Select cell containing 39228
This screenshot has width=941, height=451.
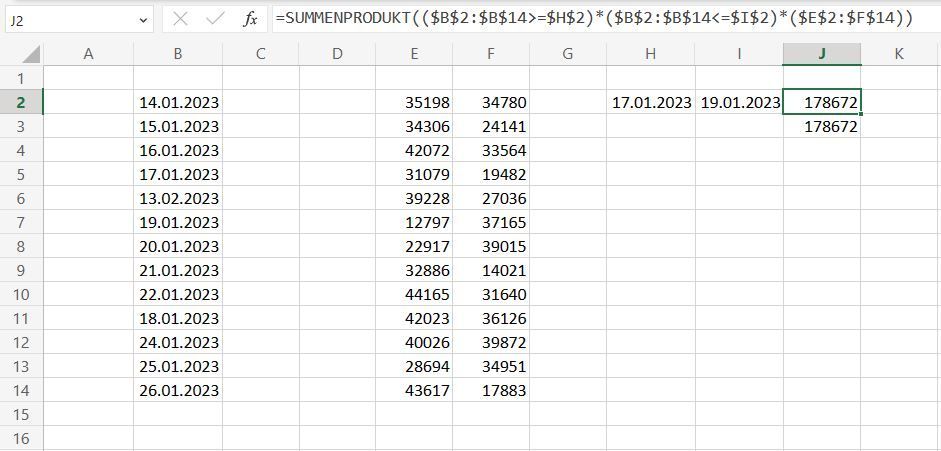(414, 199)
